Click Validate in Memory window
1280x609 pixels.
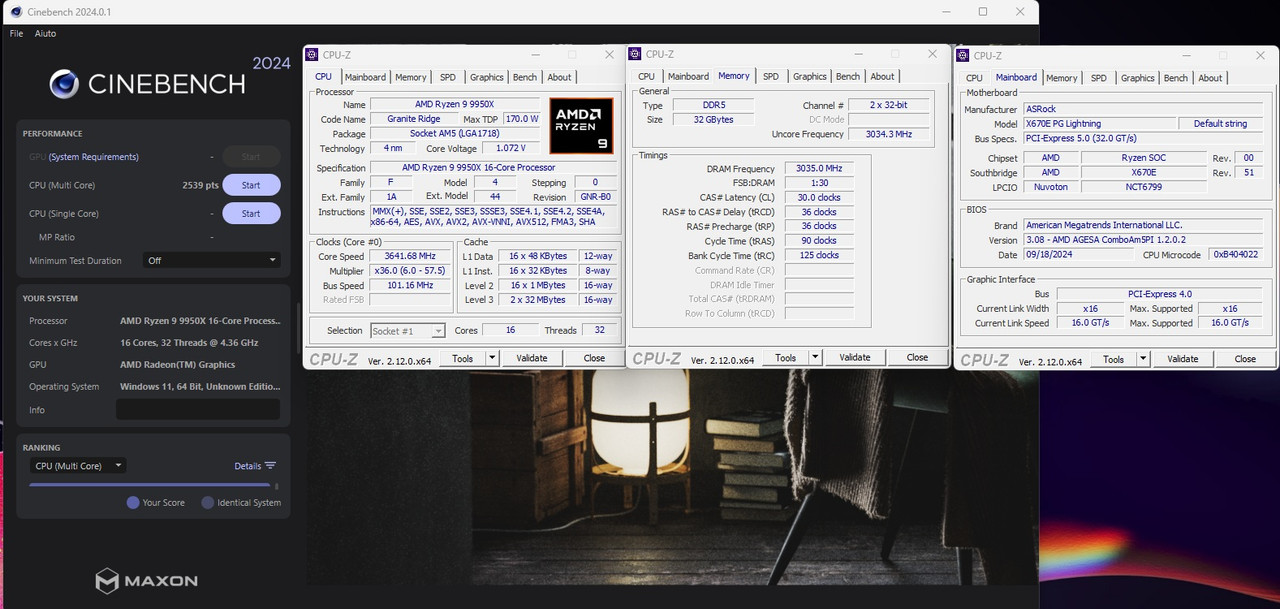[855, 357]
